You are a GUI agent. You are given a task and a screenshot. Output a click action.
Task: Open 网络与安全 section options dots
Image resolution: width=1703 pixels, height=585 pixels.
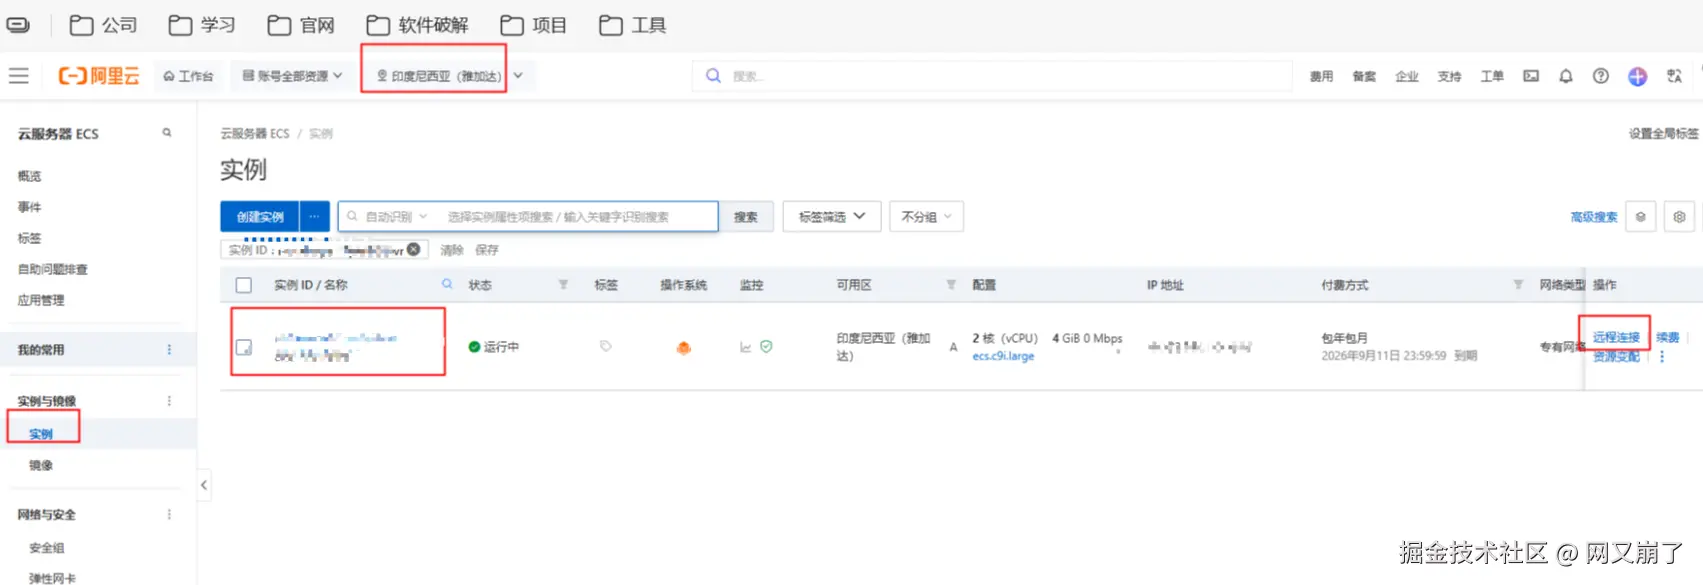point(169,514)
